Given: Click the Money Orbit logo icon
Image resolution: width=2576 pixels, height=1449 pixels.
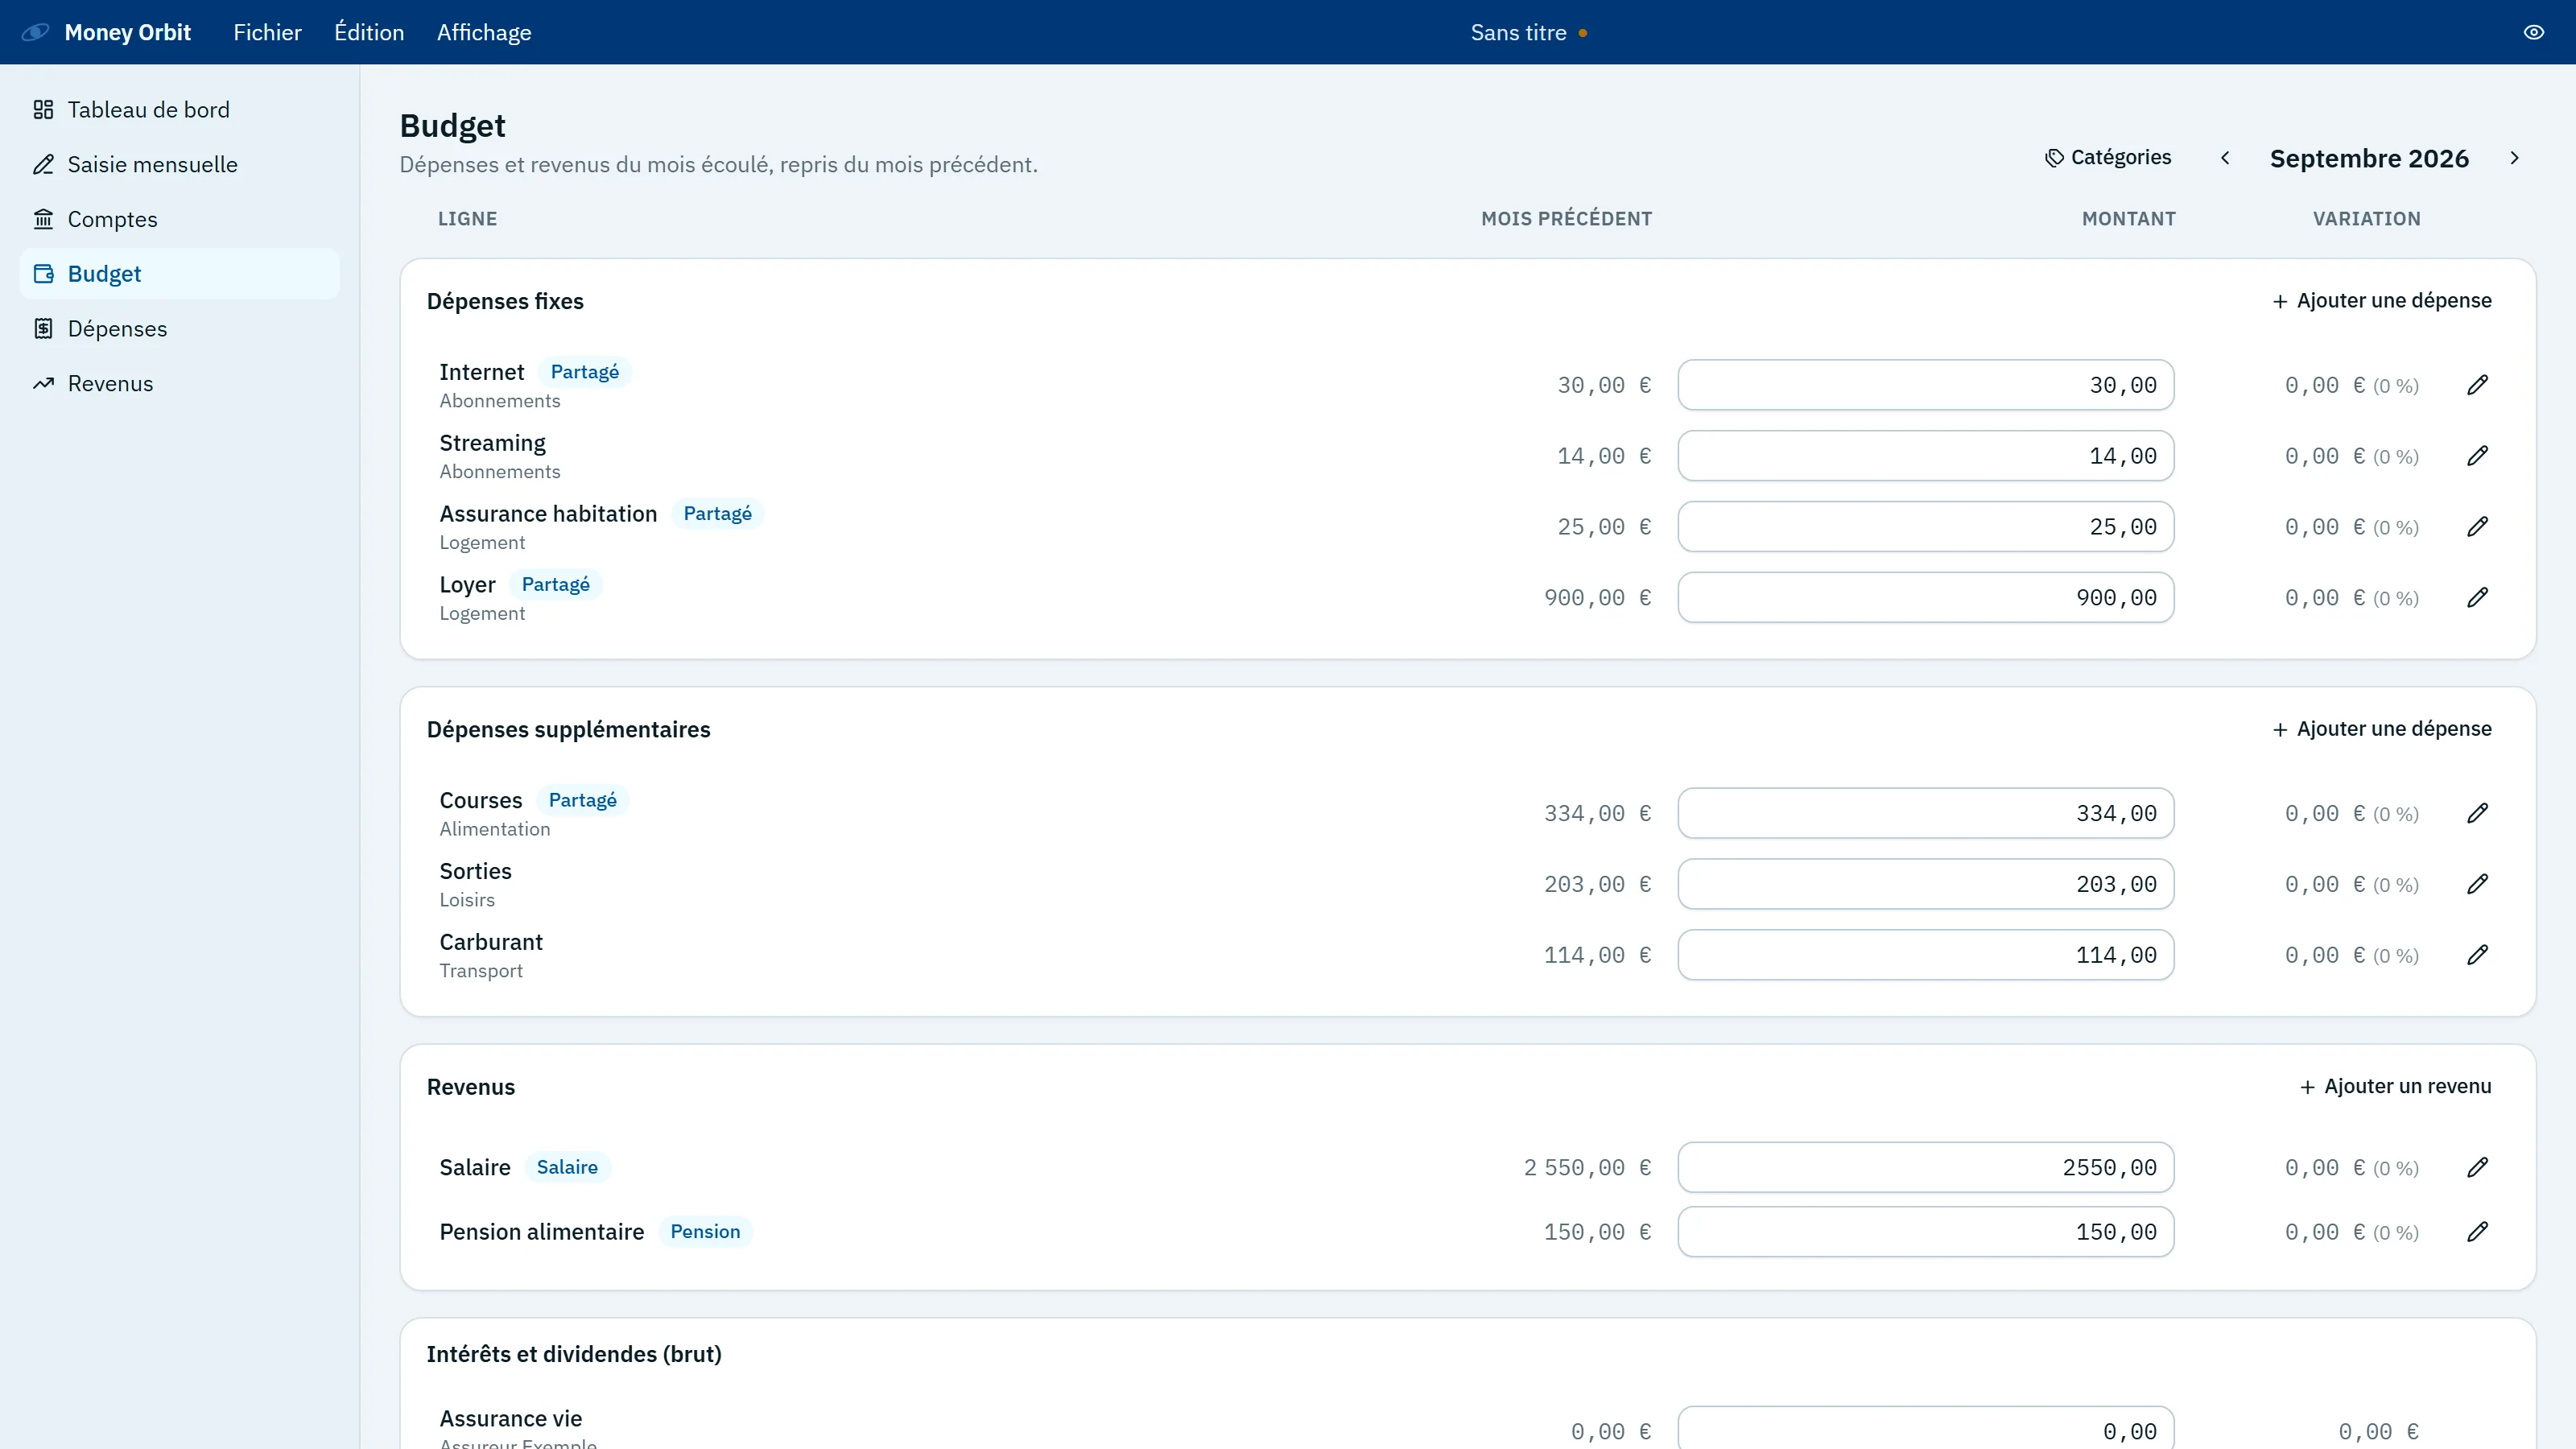Looking at the screenshot, I should pos(35,32).
